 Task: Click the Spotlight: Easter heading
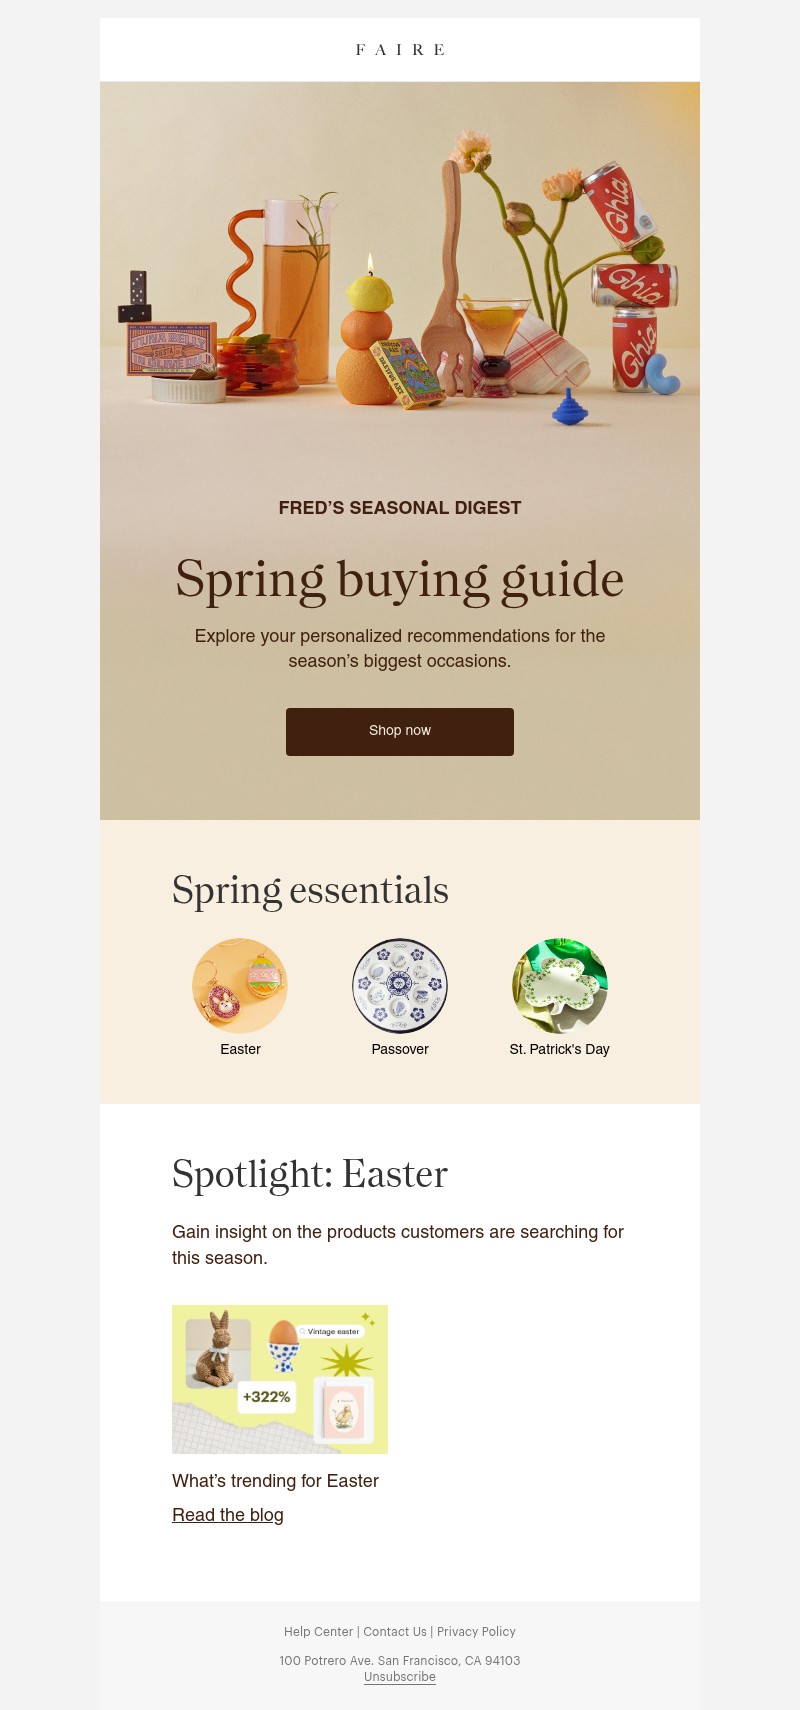pos(309,1174)
